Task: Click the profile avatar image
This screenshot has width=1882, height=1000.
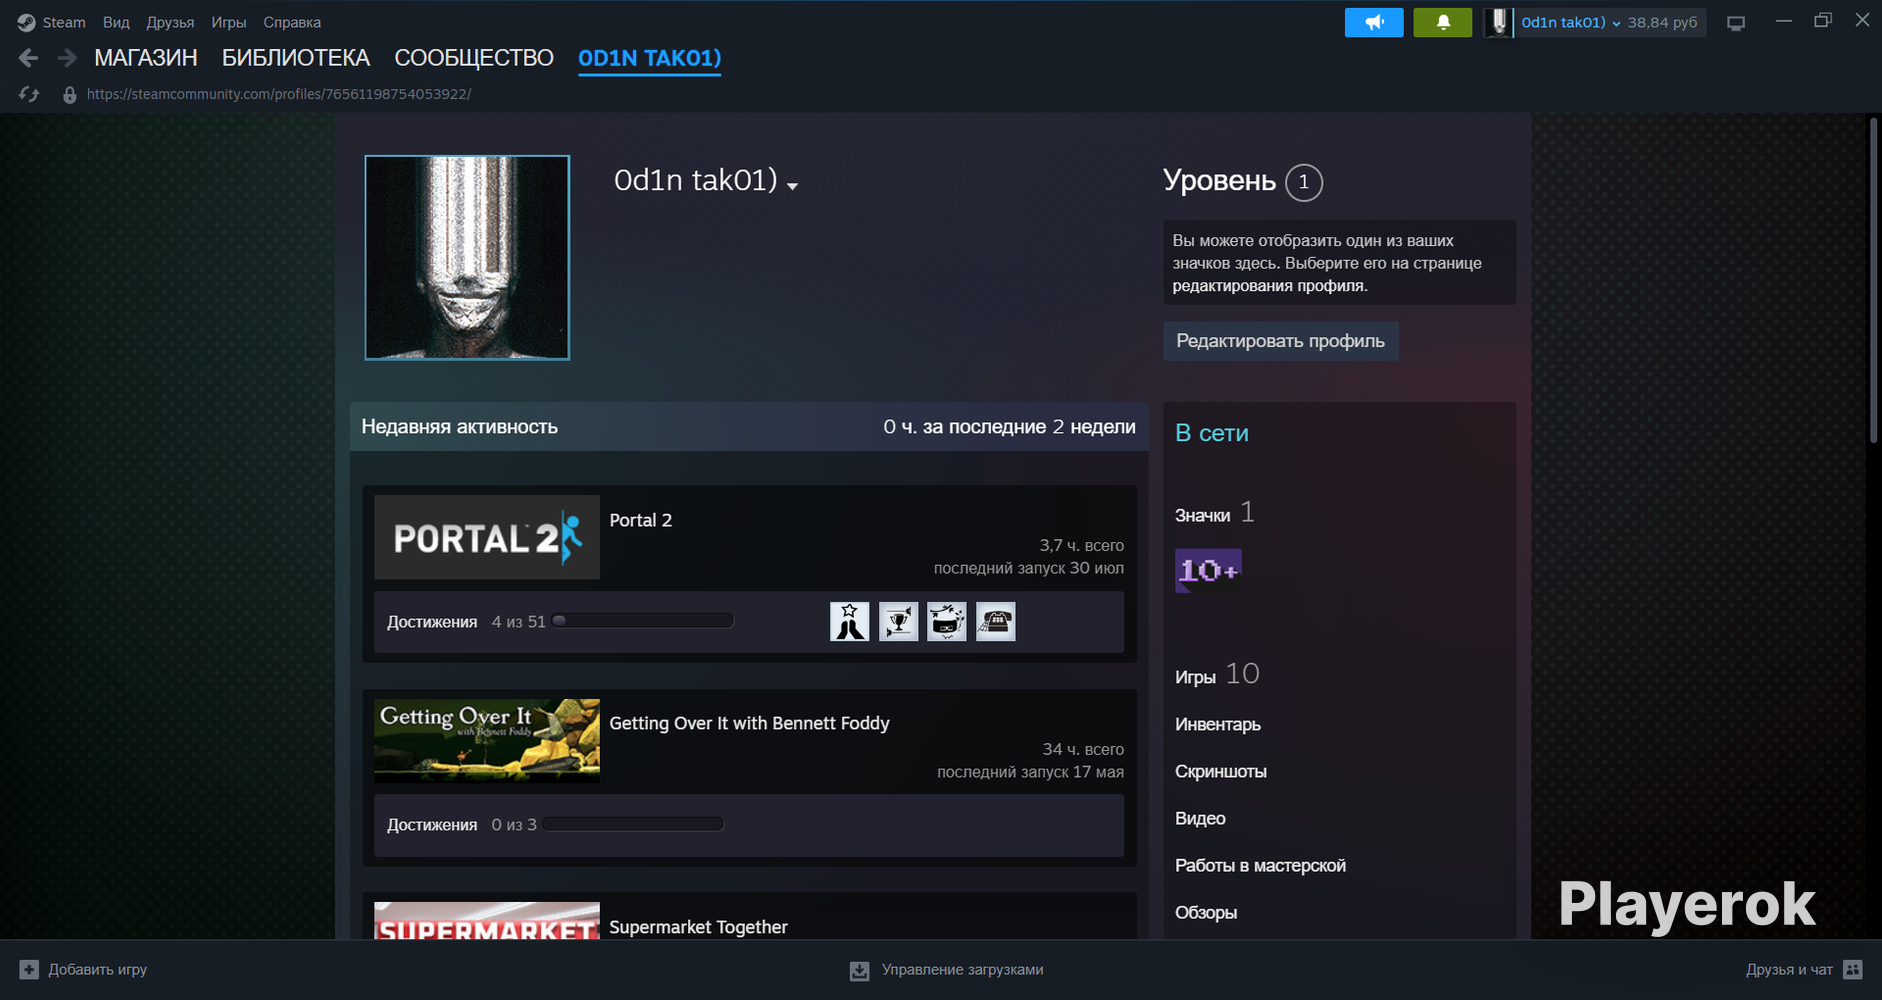Action: click(467, 257)
